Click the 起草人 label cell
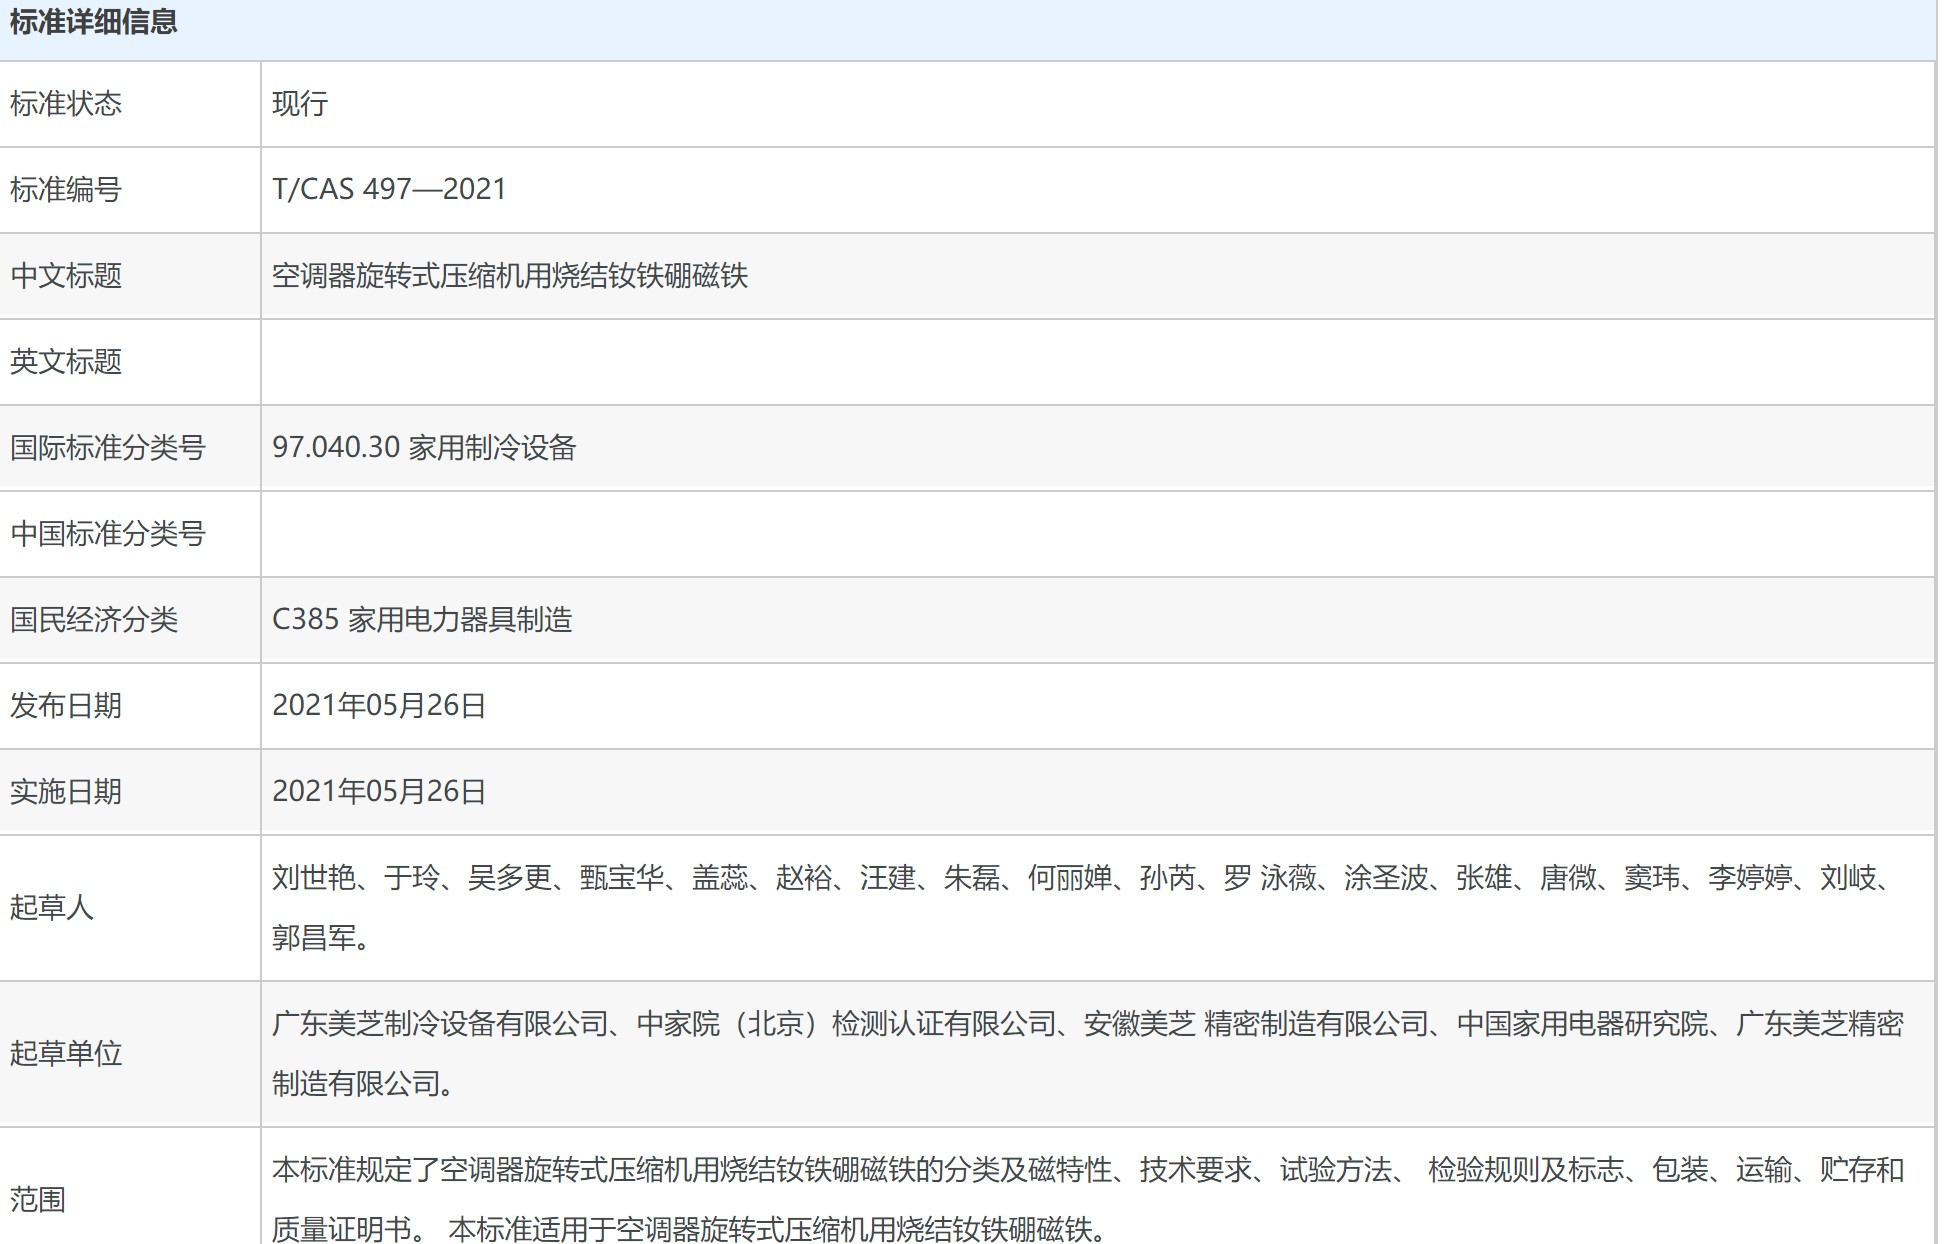This screenshot has width=1950, height=1244. coord(52,908)
